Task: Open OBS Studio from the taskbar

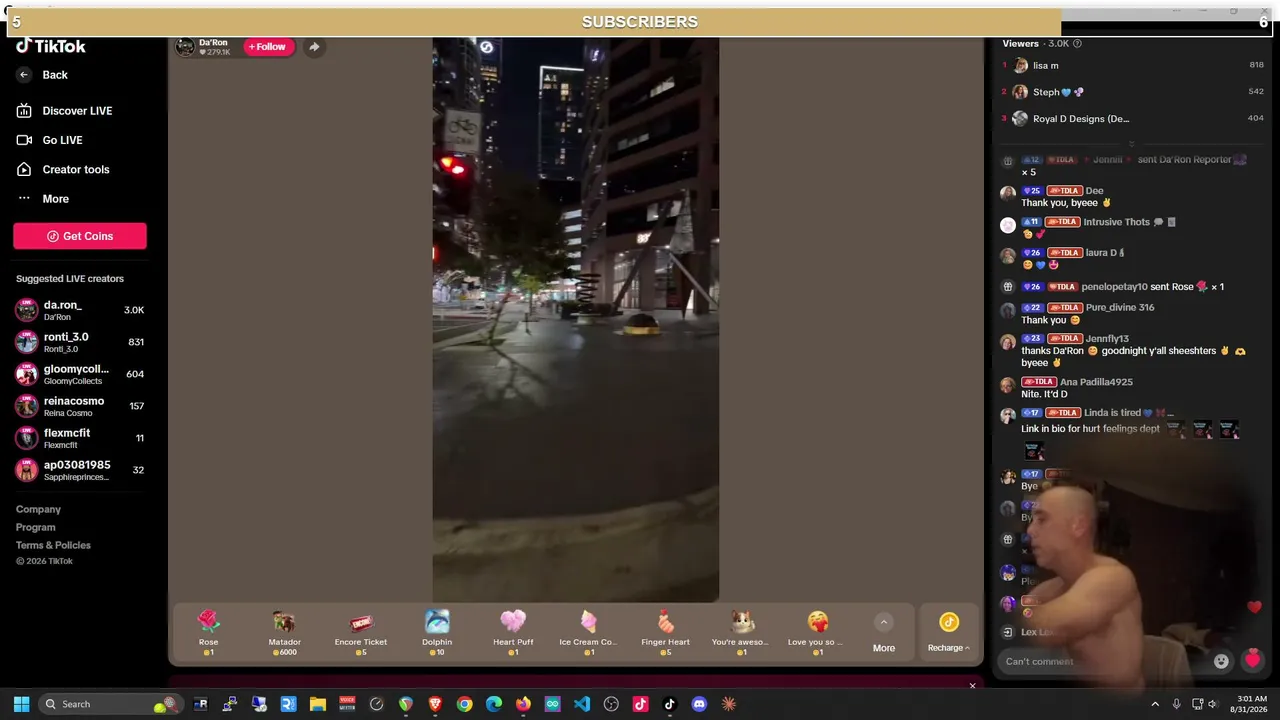Action: point(611,704)
